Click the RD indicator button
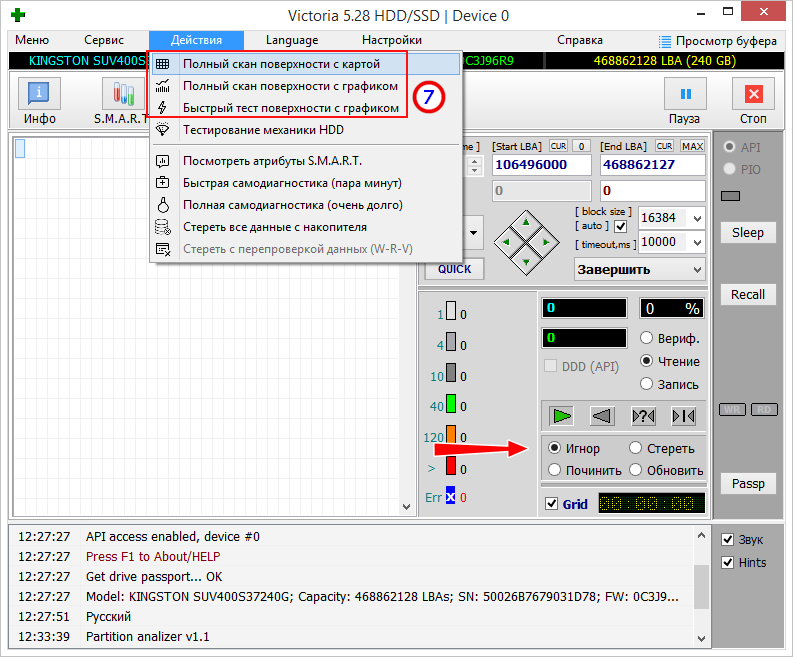The height and width of the screenshot is (657, 793). pyautogui.click(x=764, y=409)
